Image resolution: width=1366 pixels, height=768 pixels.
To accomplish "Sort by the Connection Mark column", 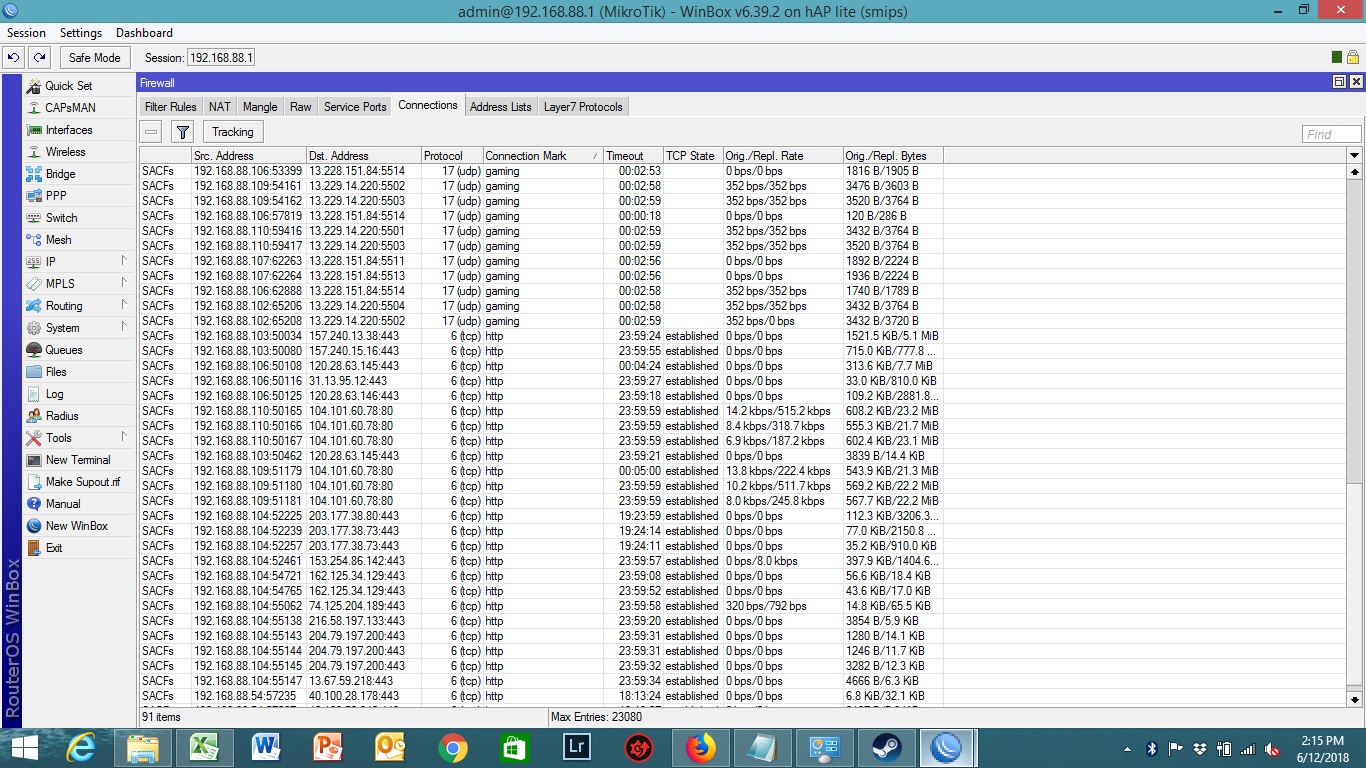I will [x=543, y=156].
